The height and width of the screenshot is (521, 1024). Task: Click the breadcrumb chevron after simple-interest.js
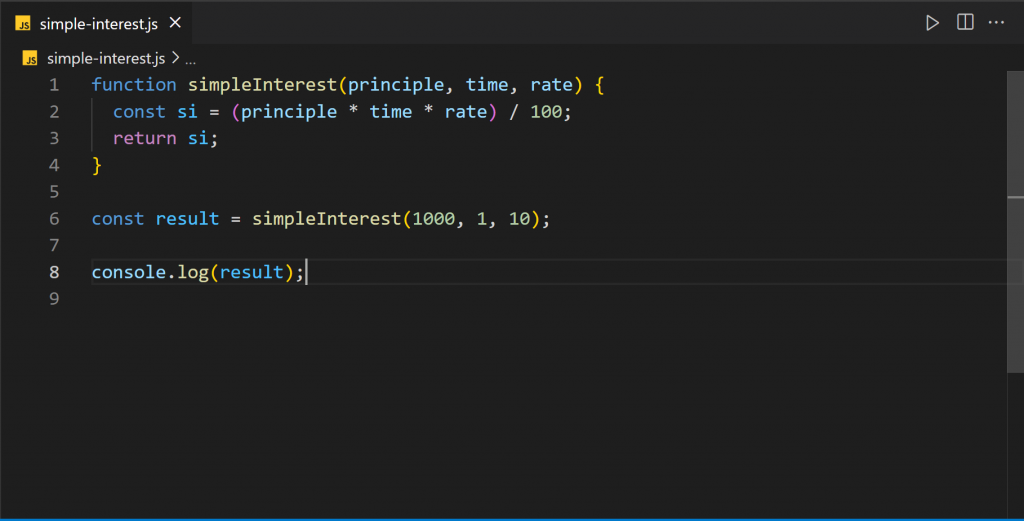176,58
